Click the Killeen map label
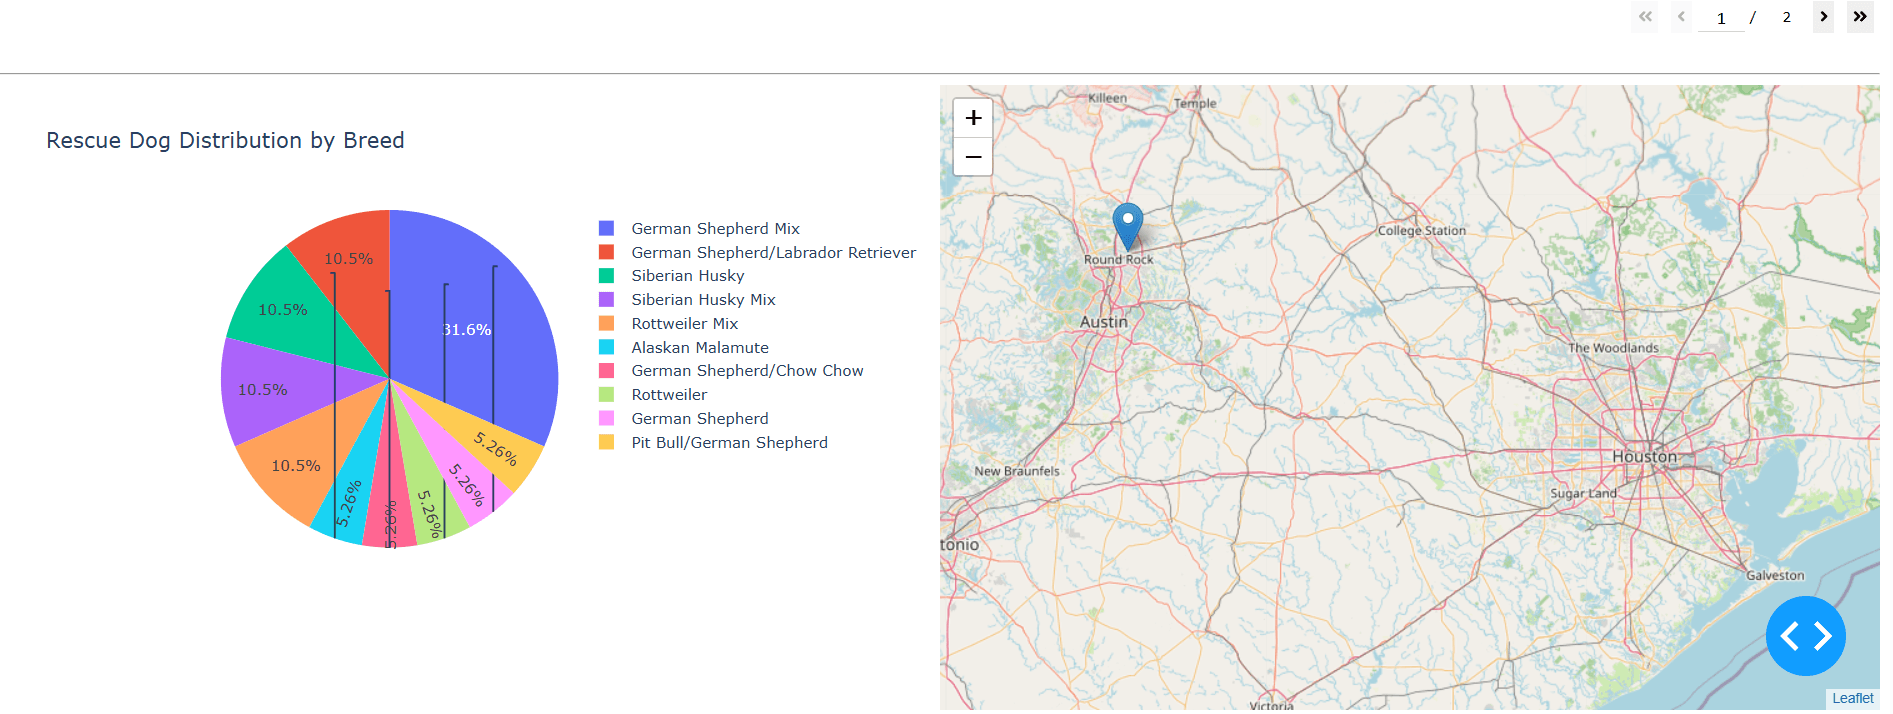1893x714 pixels. point(1107,98)
